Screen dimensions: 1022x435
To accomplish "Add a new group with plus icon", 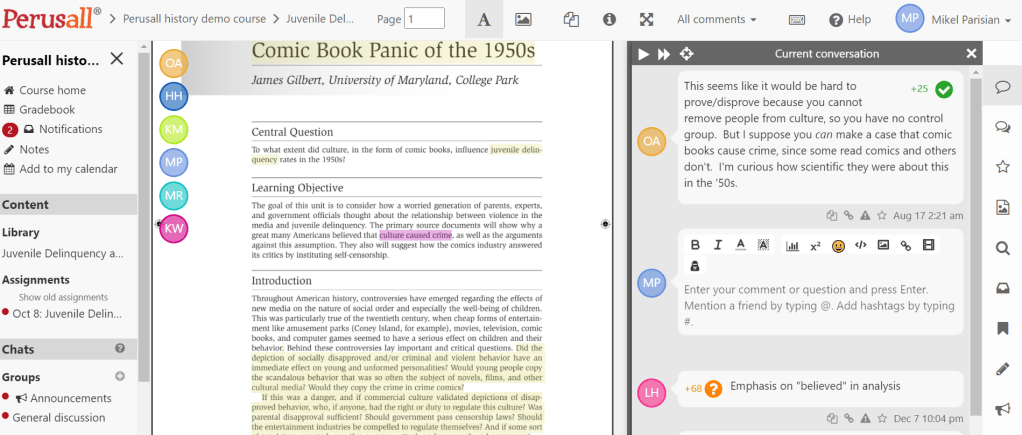I will pyautogui.click(x=120, y=377).
